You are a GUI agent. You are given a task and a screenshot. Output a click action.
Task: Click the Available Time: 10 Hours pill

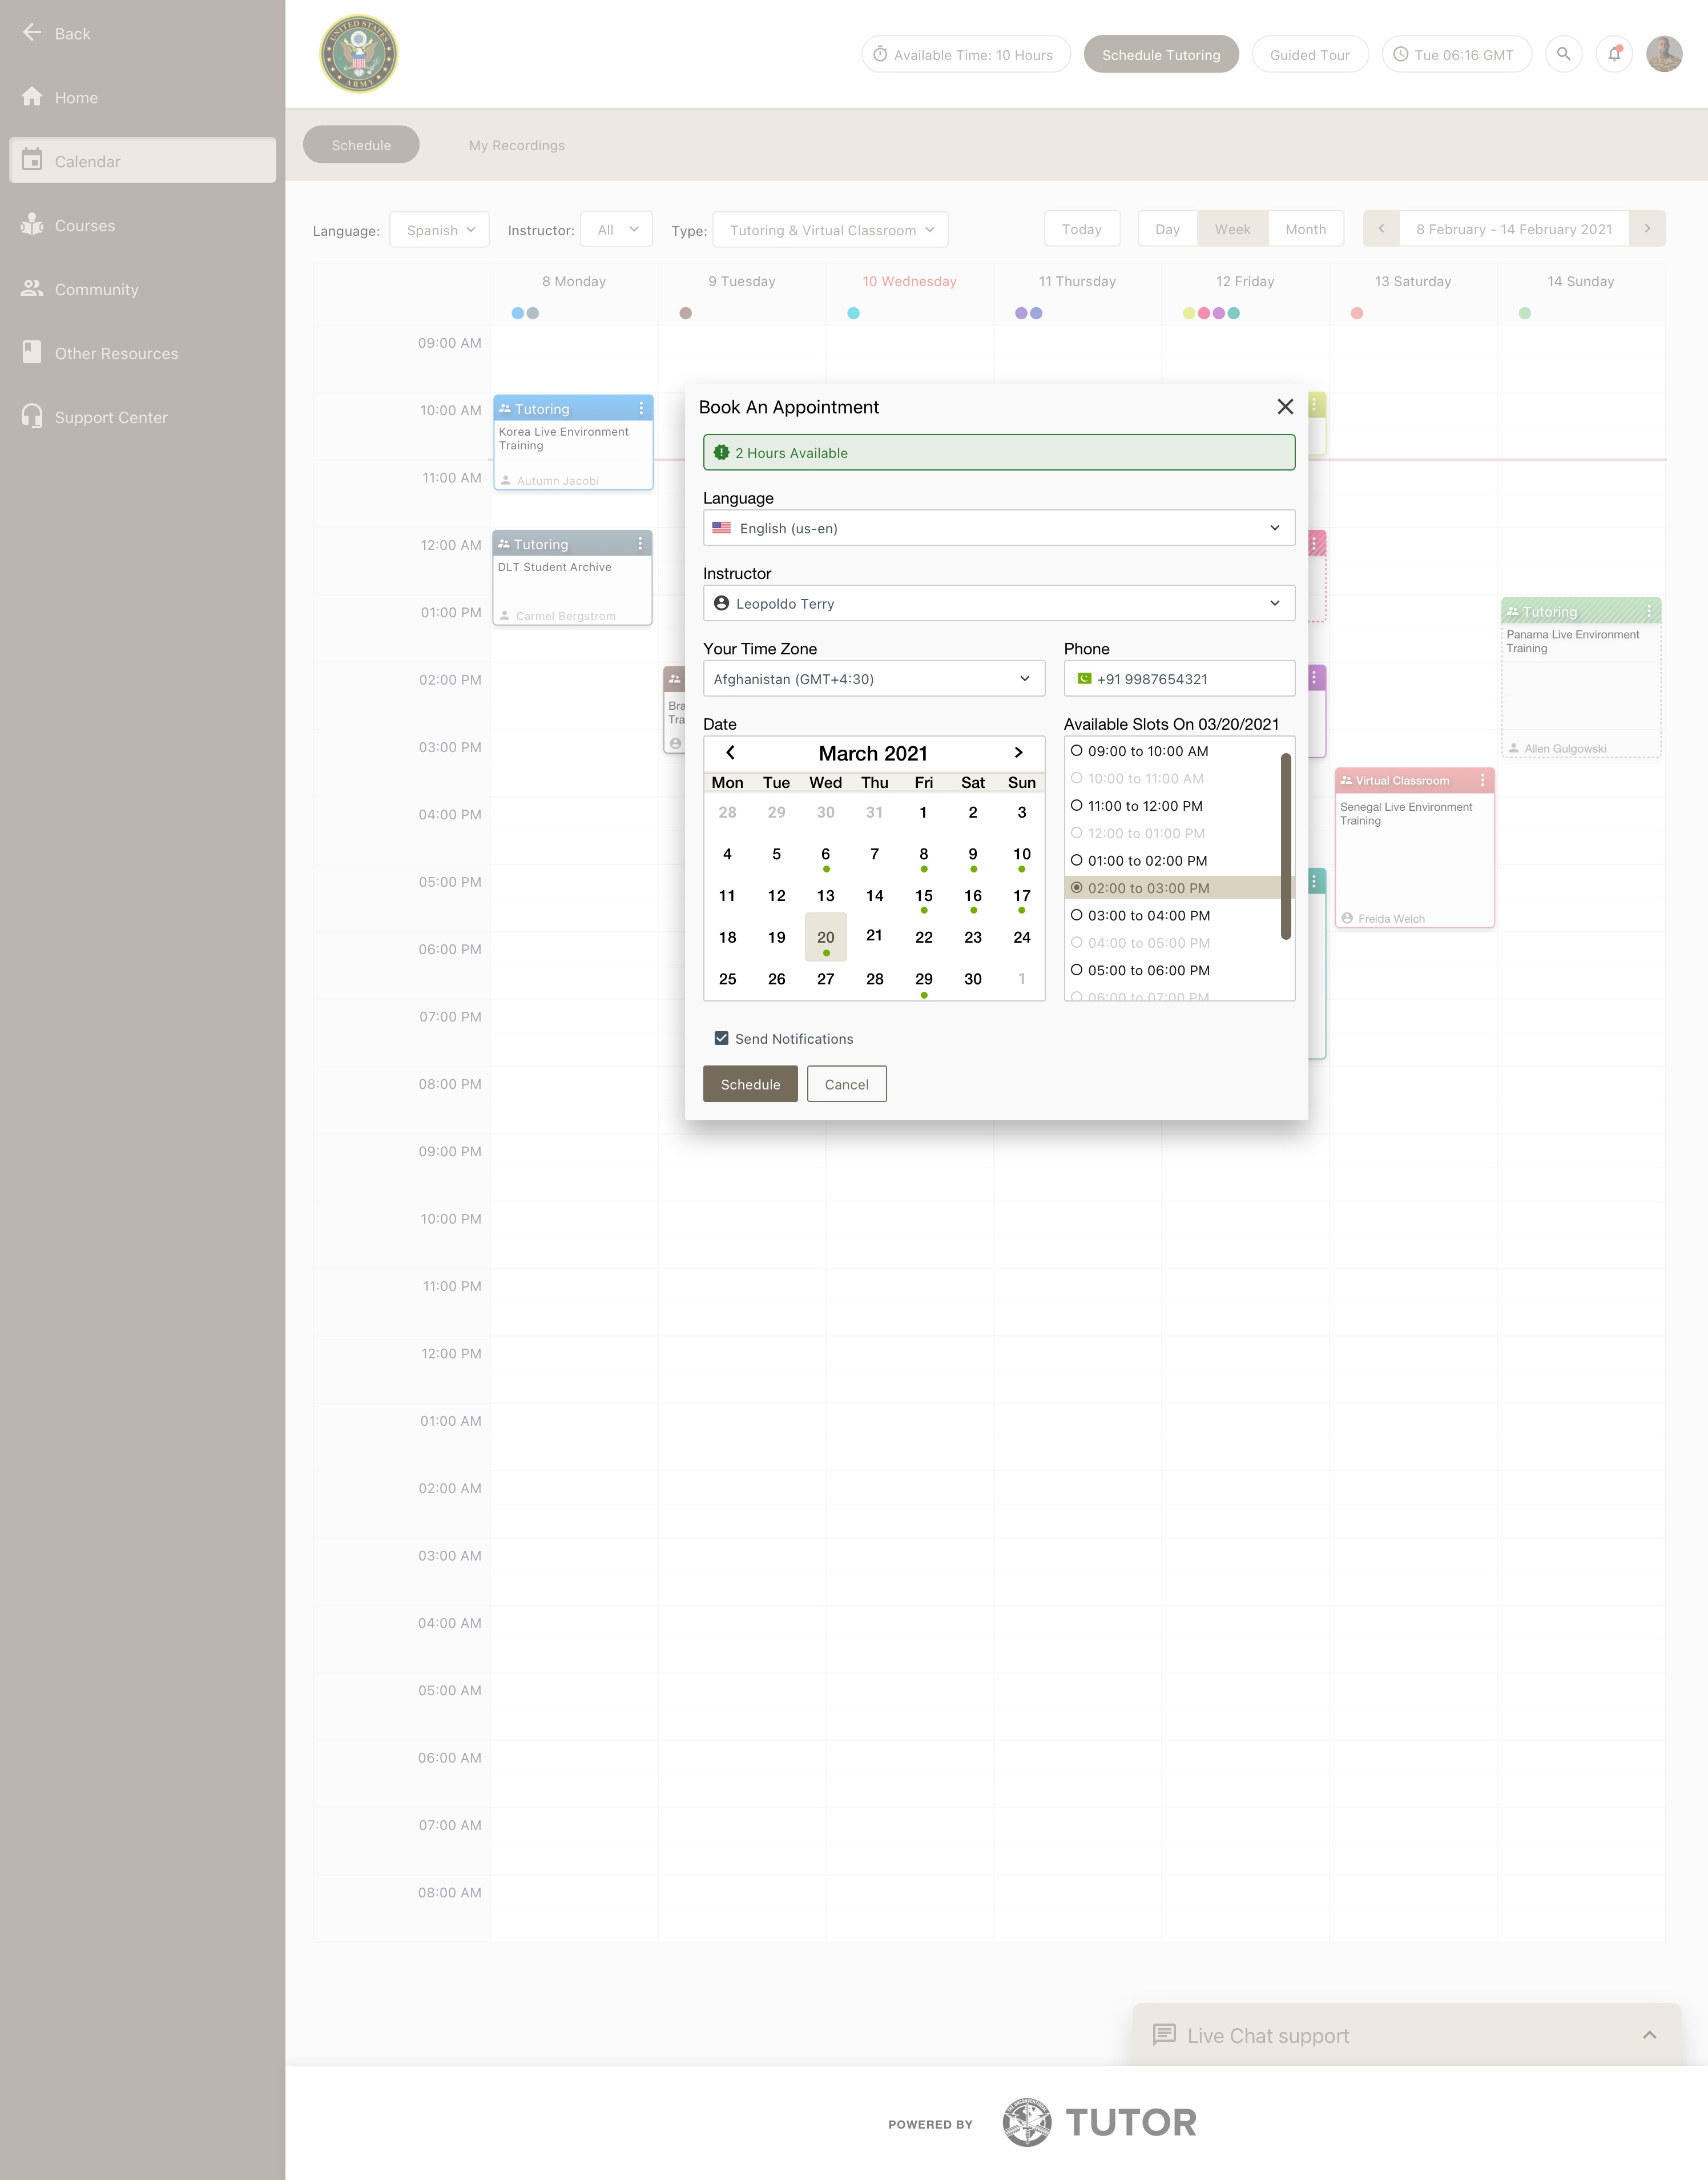pos(966,54)
